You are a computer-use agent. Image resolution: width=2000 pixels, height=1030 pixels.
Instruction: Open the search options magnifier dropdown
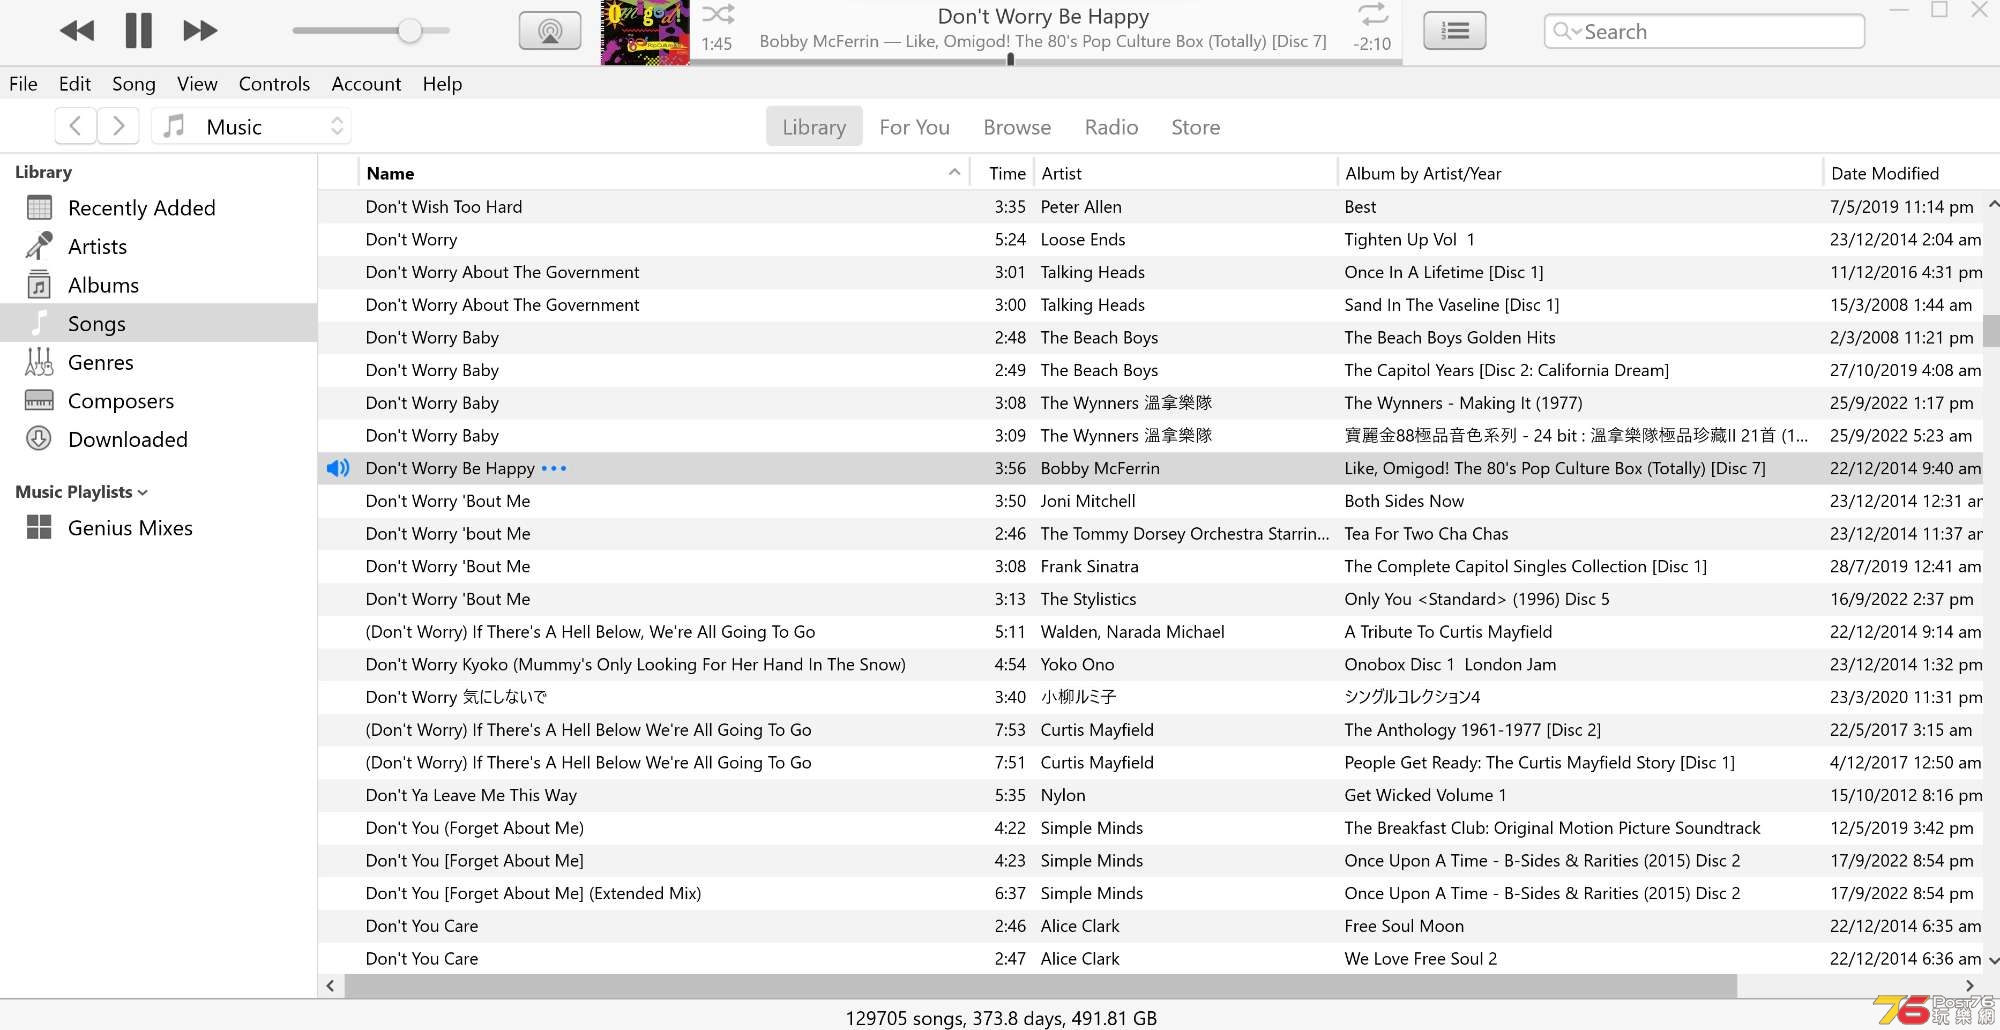point(1566,31)
